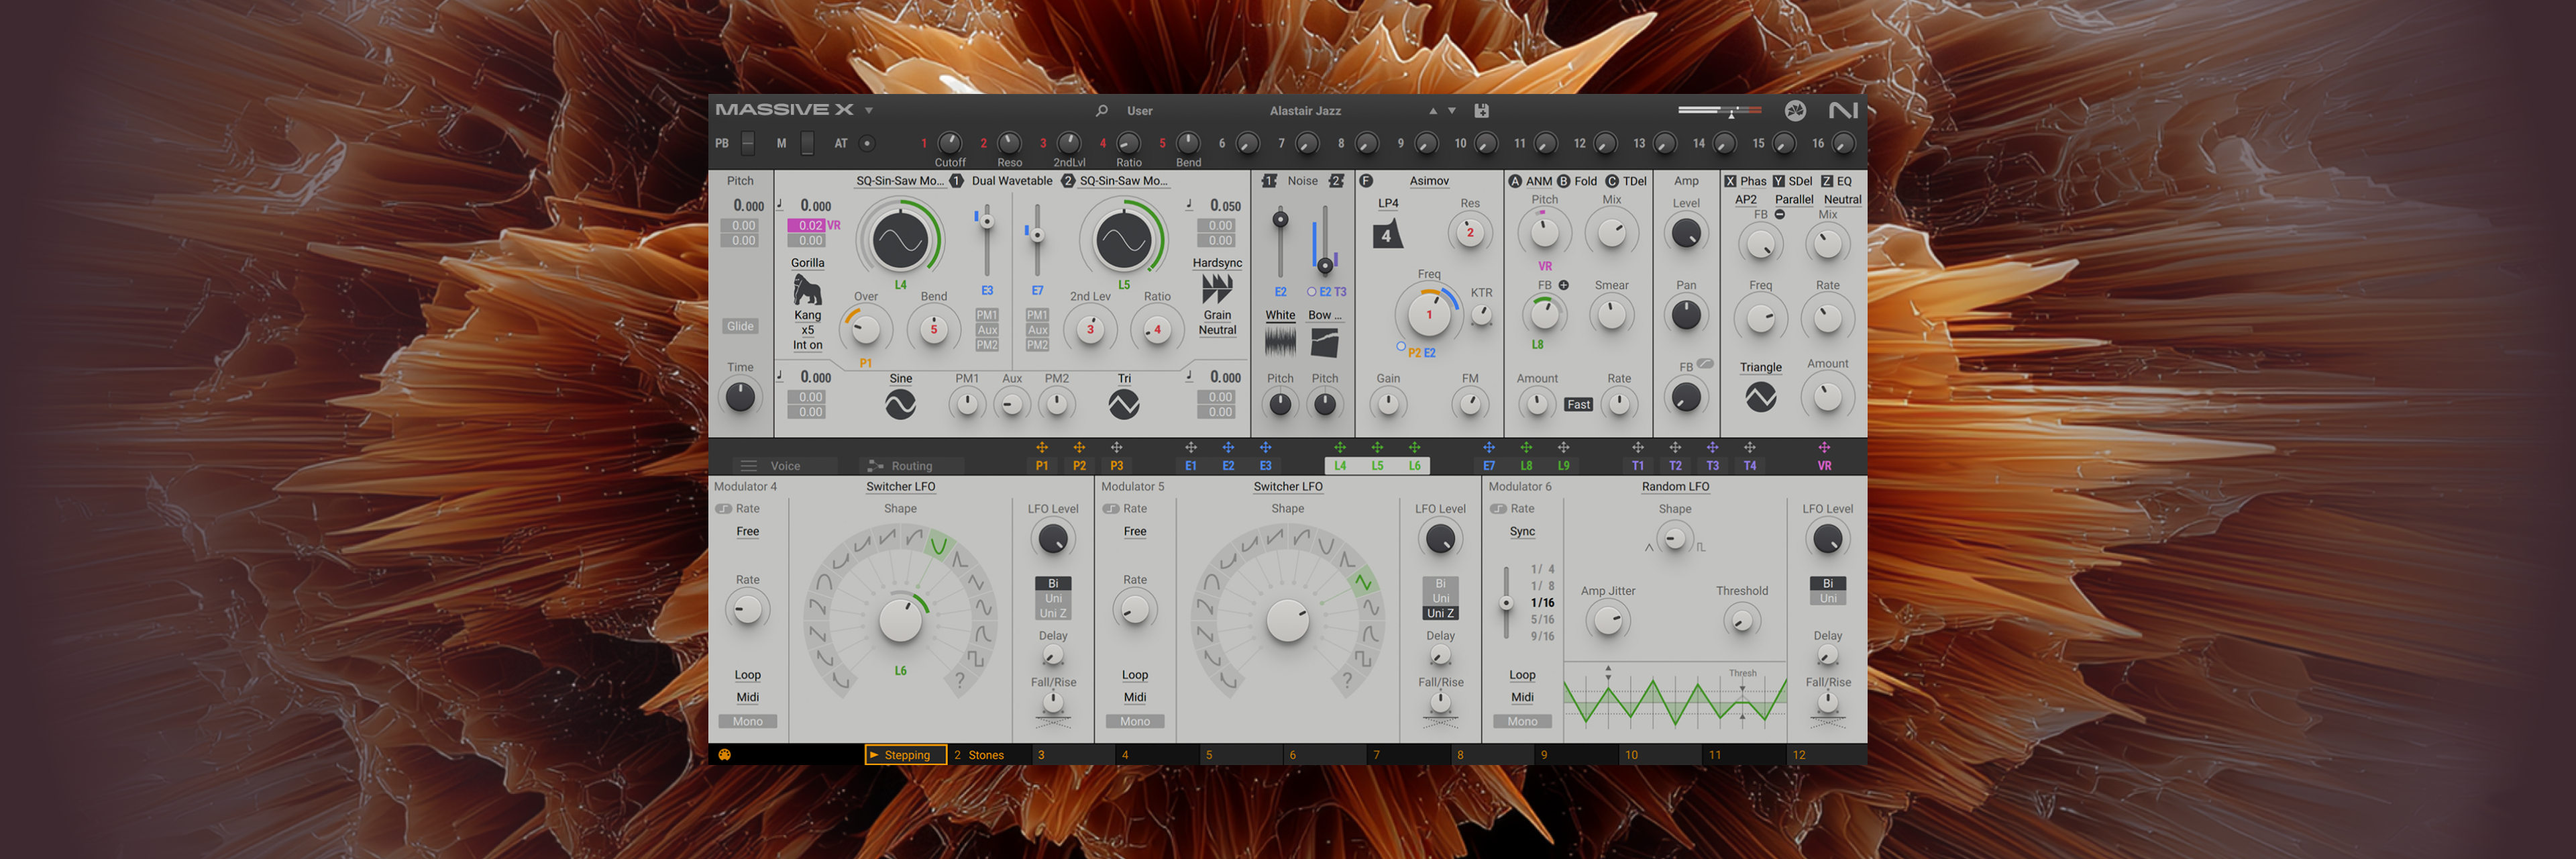
Task: Select the square wave shape in Modulator 5
Action: pyautogui.click(x=1363, y=658)
